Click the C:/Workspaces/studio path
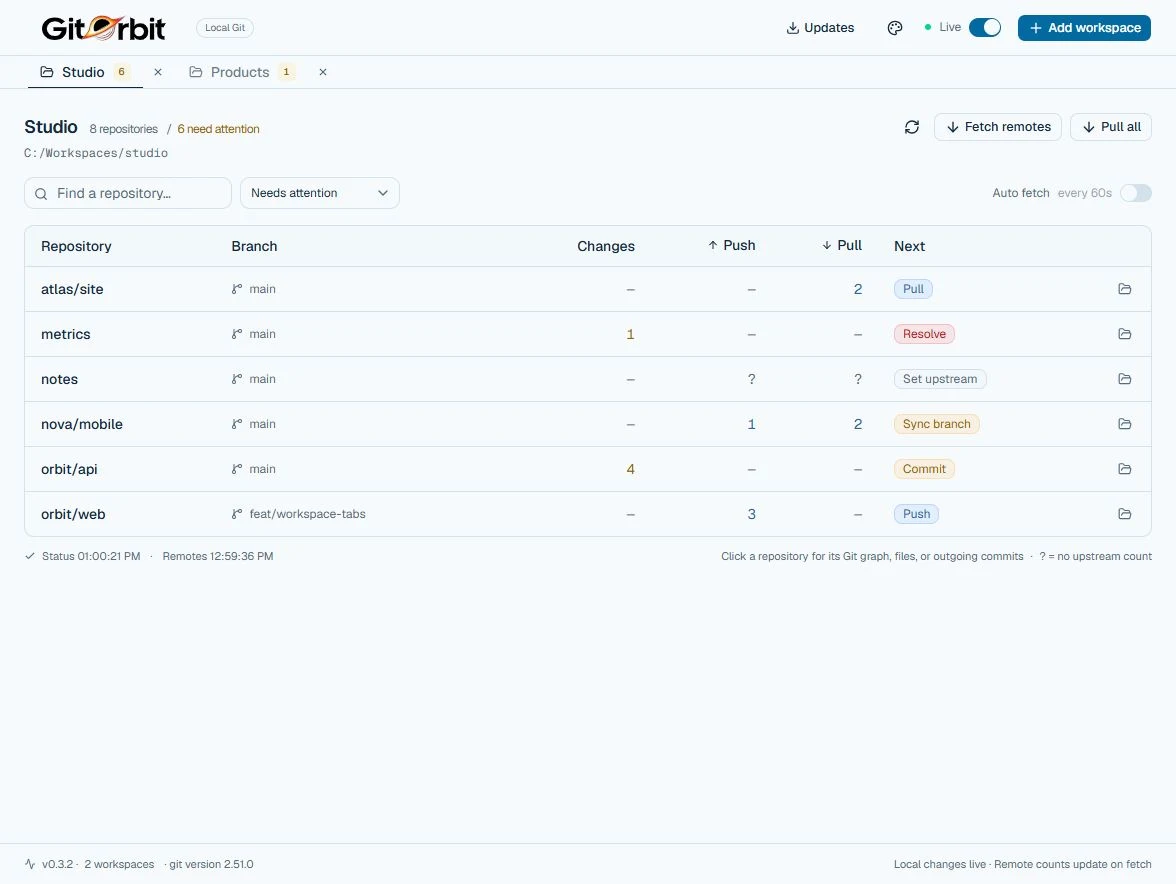 [96, 153]
